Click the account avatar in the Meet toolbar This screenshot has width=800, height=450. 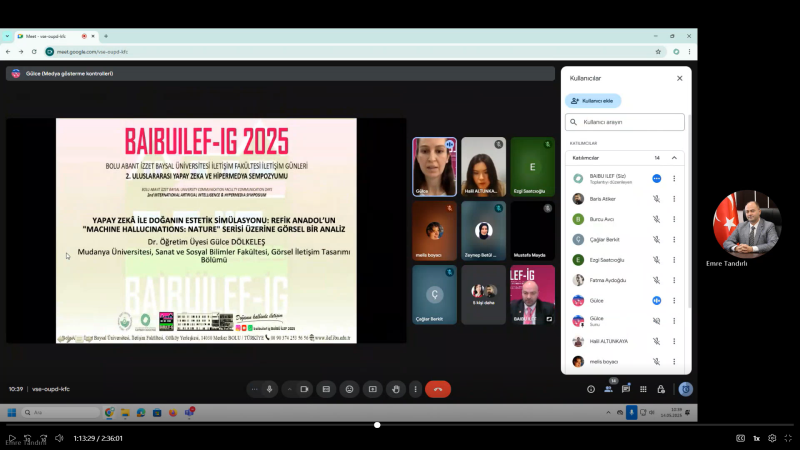click(686, 389)
